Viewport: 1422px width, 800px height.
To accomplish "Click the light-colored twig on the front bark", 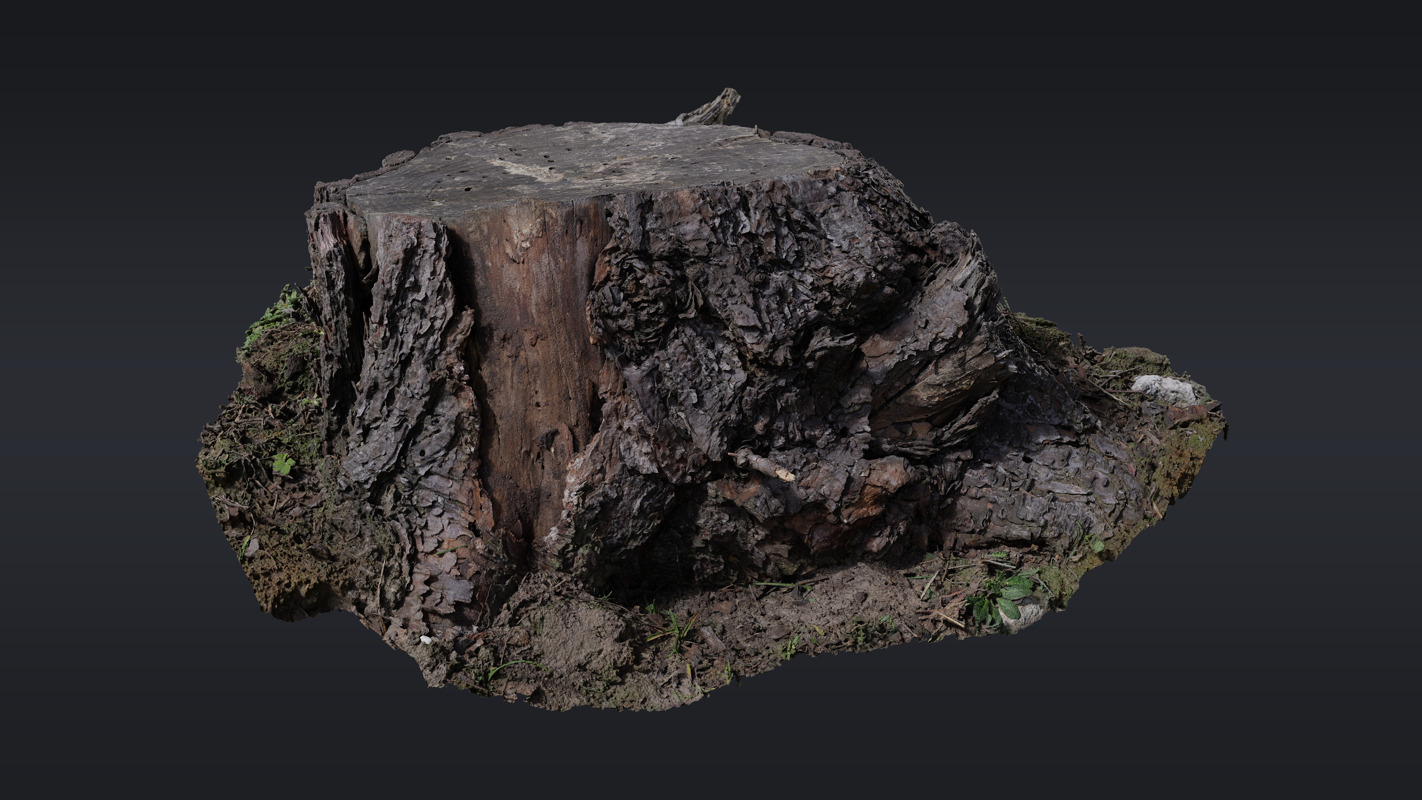I will point(764,465).
